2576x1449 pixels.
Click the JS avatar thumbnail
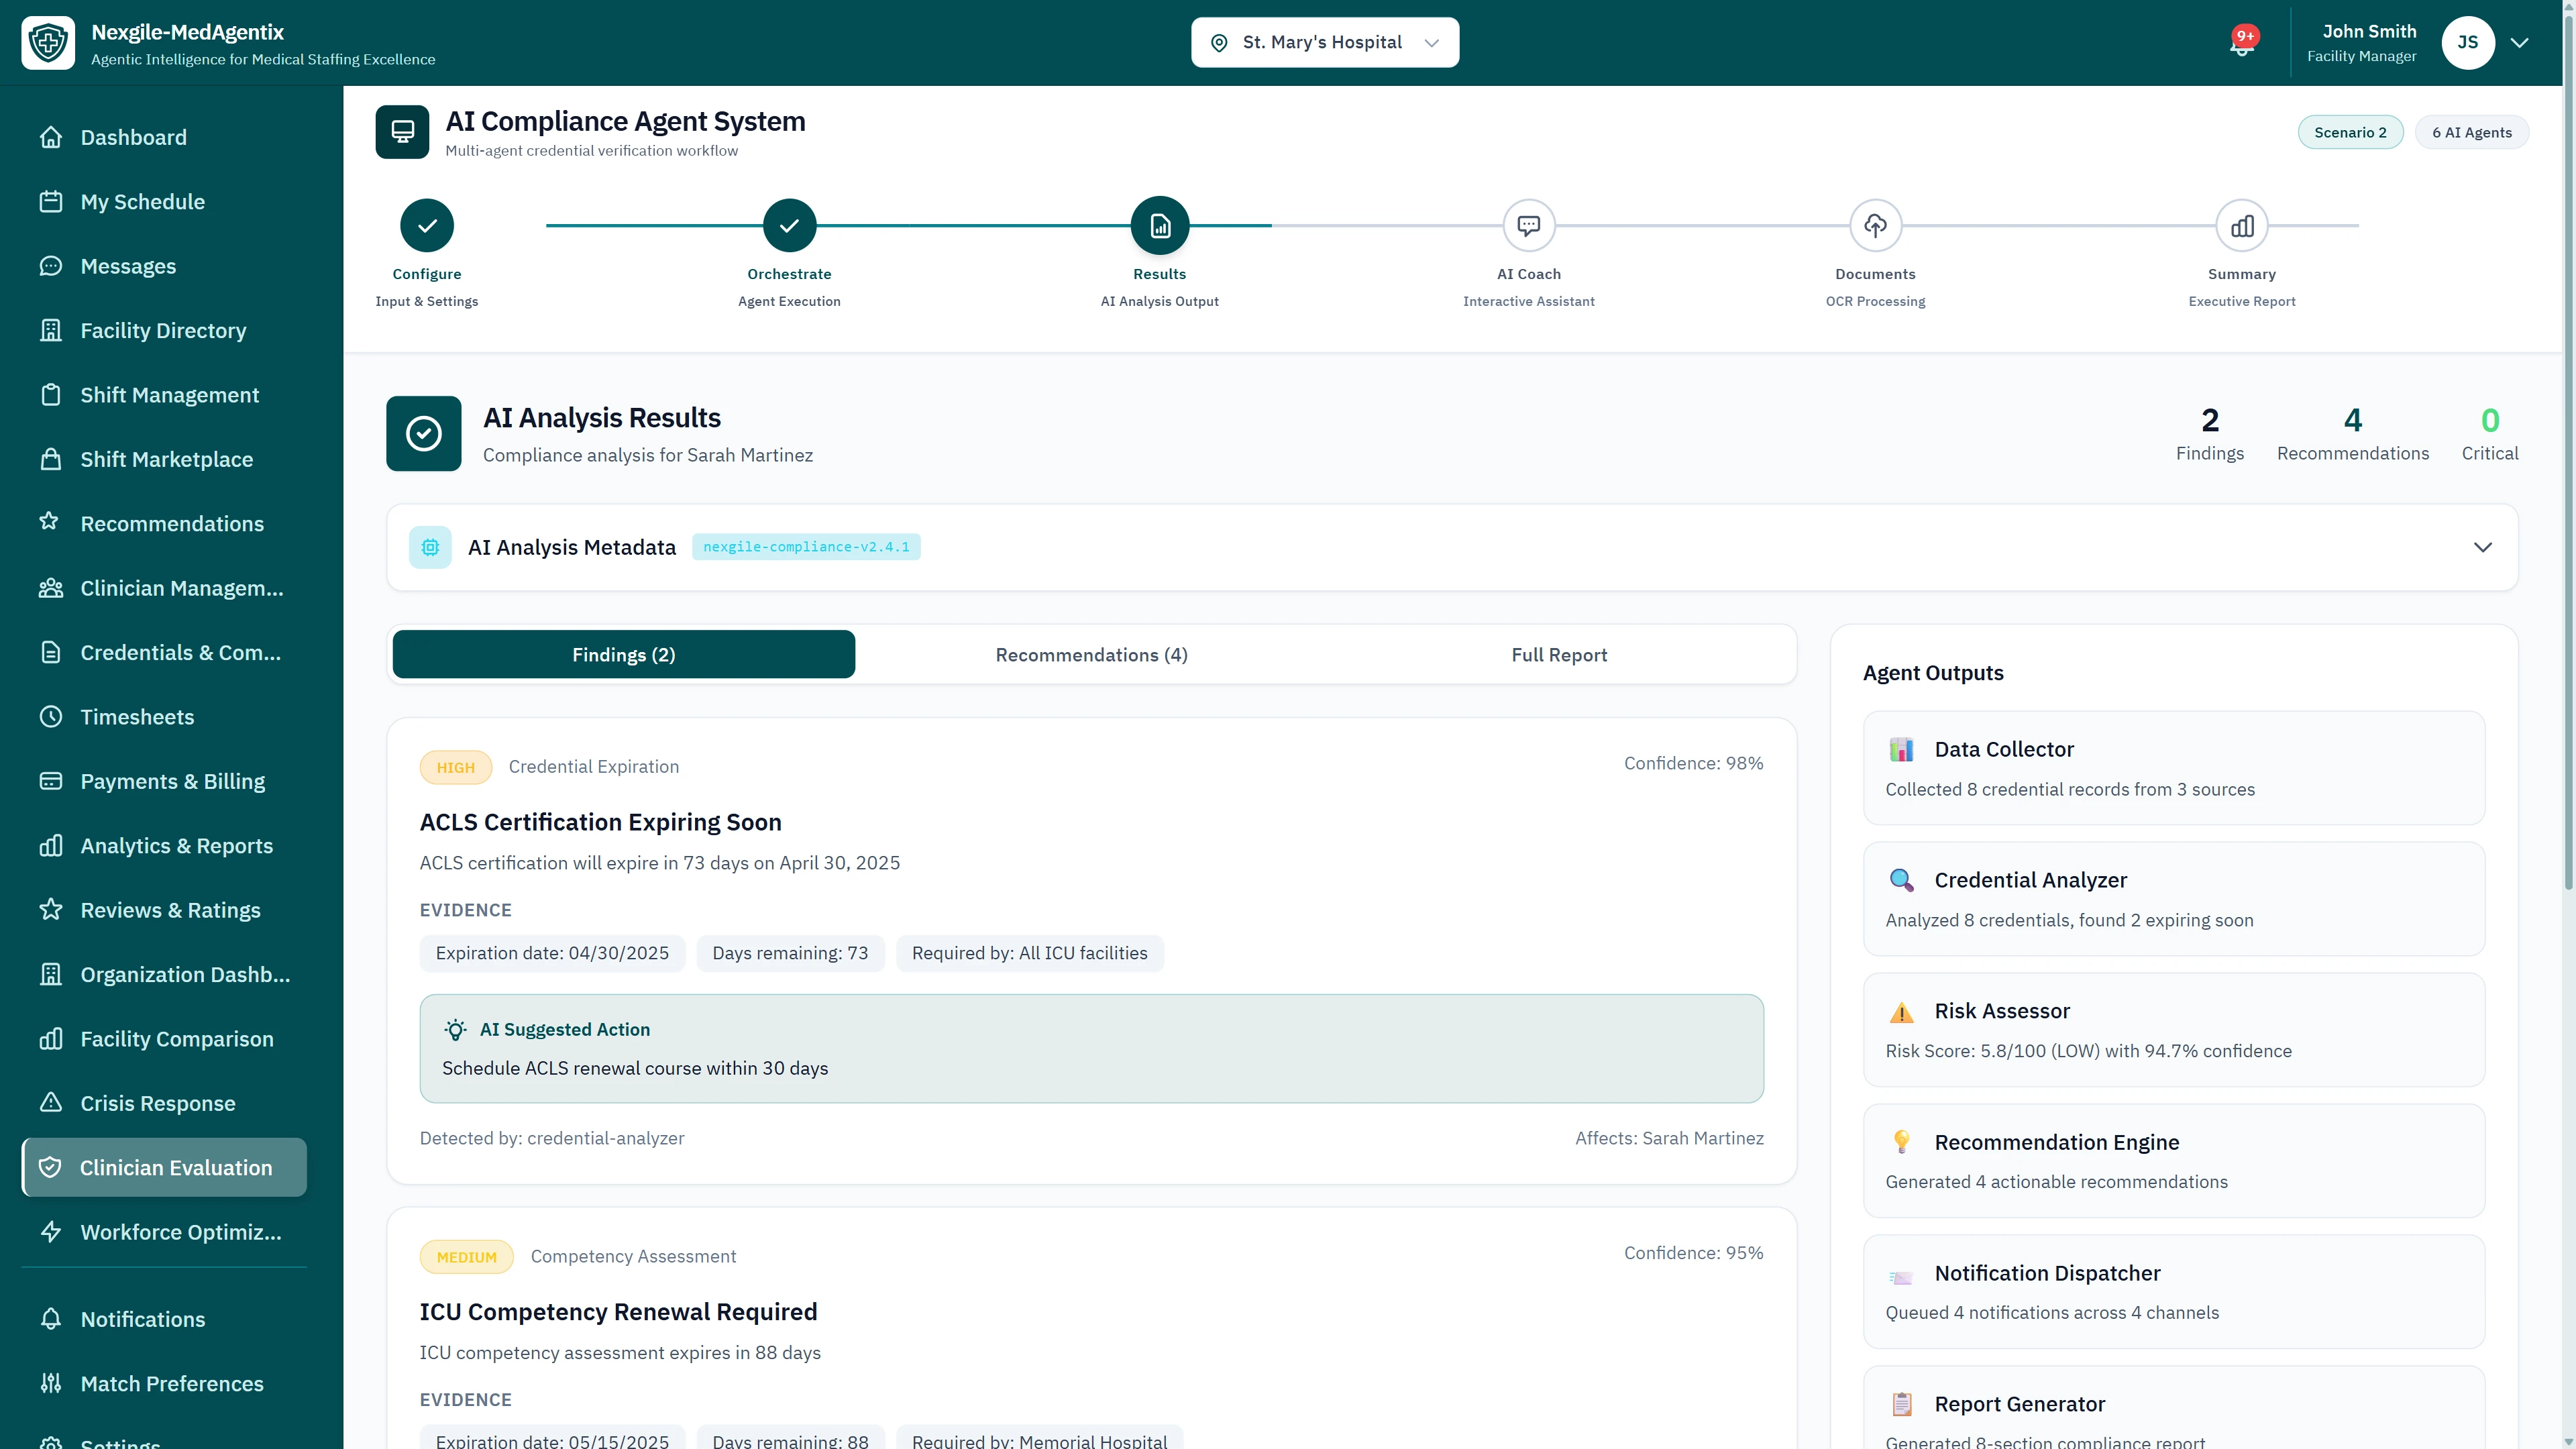click(2467, 42)
